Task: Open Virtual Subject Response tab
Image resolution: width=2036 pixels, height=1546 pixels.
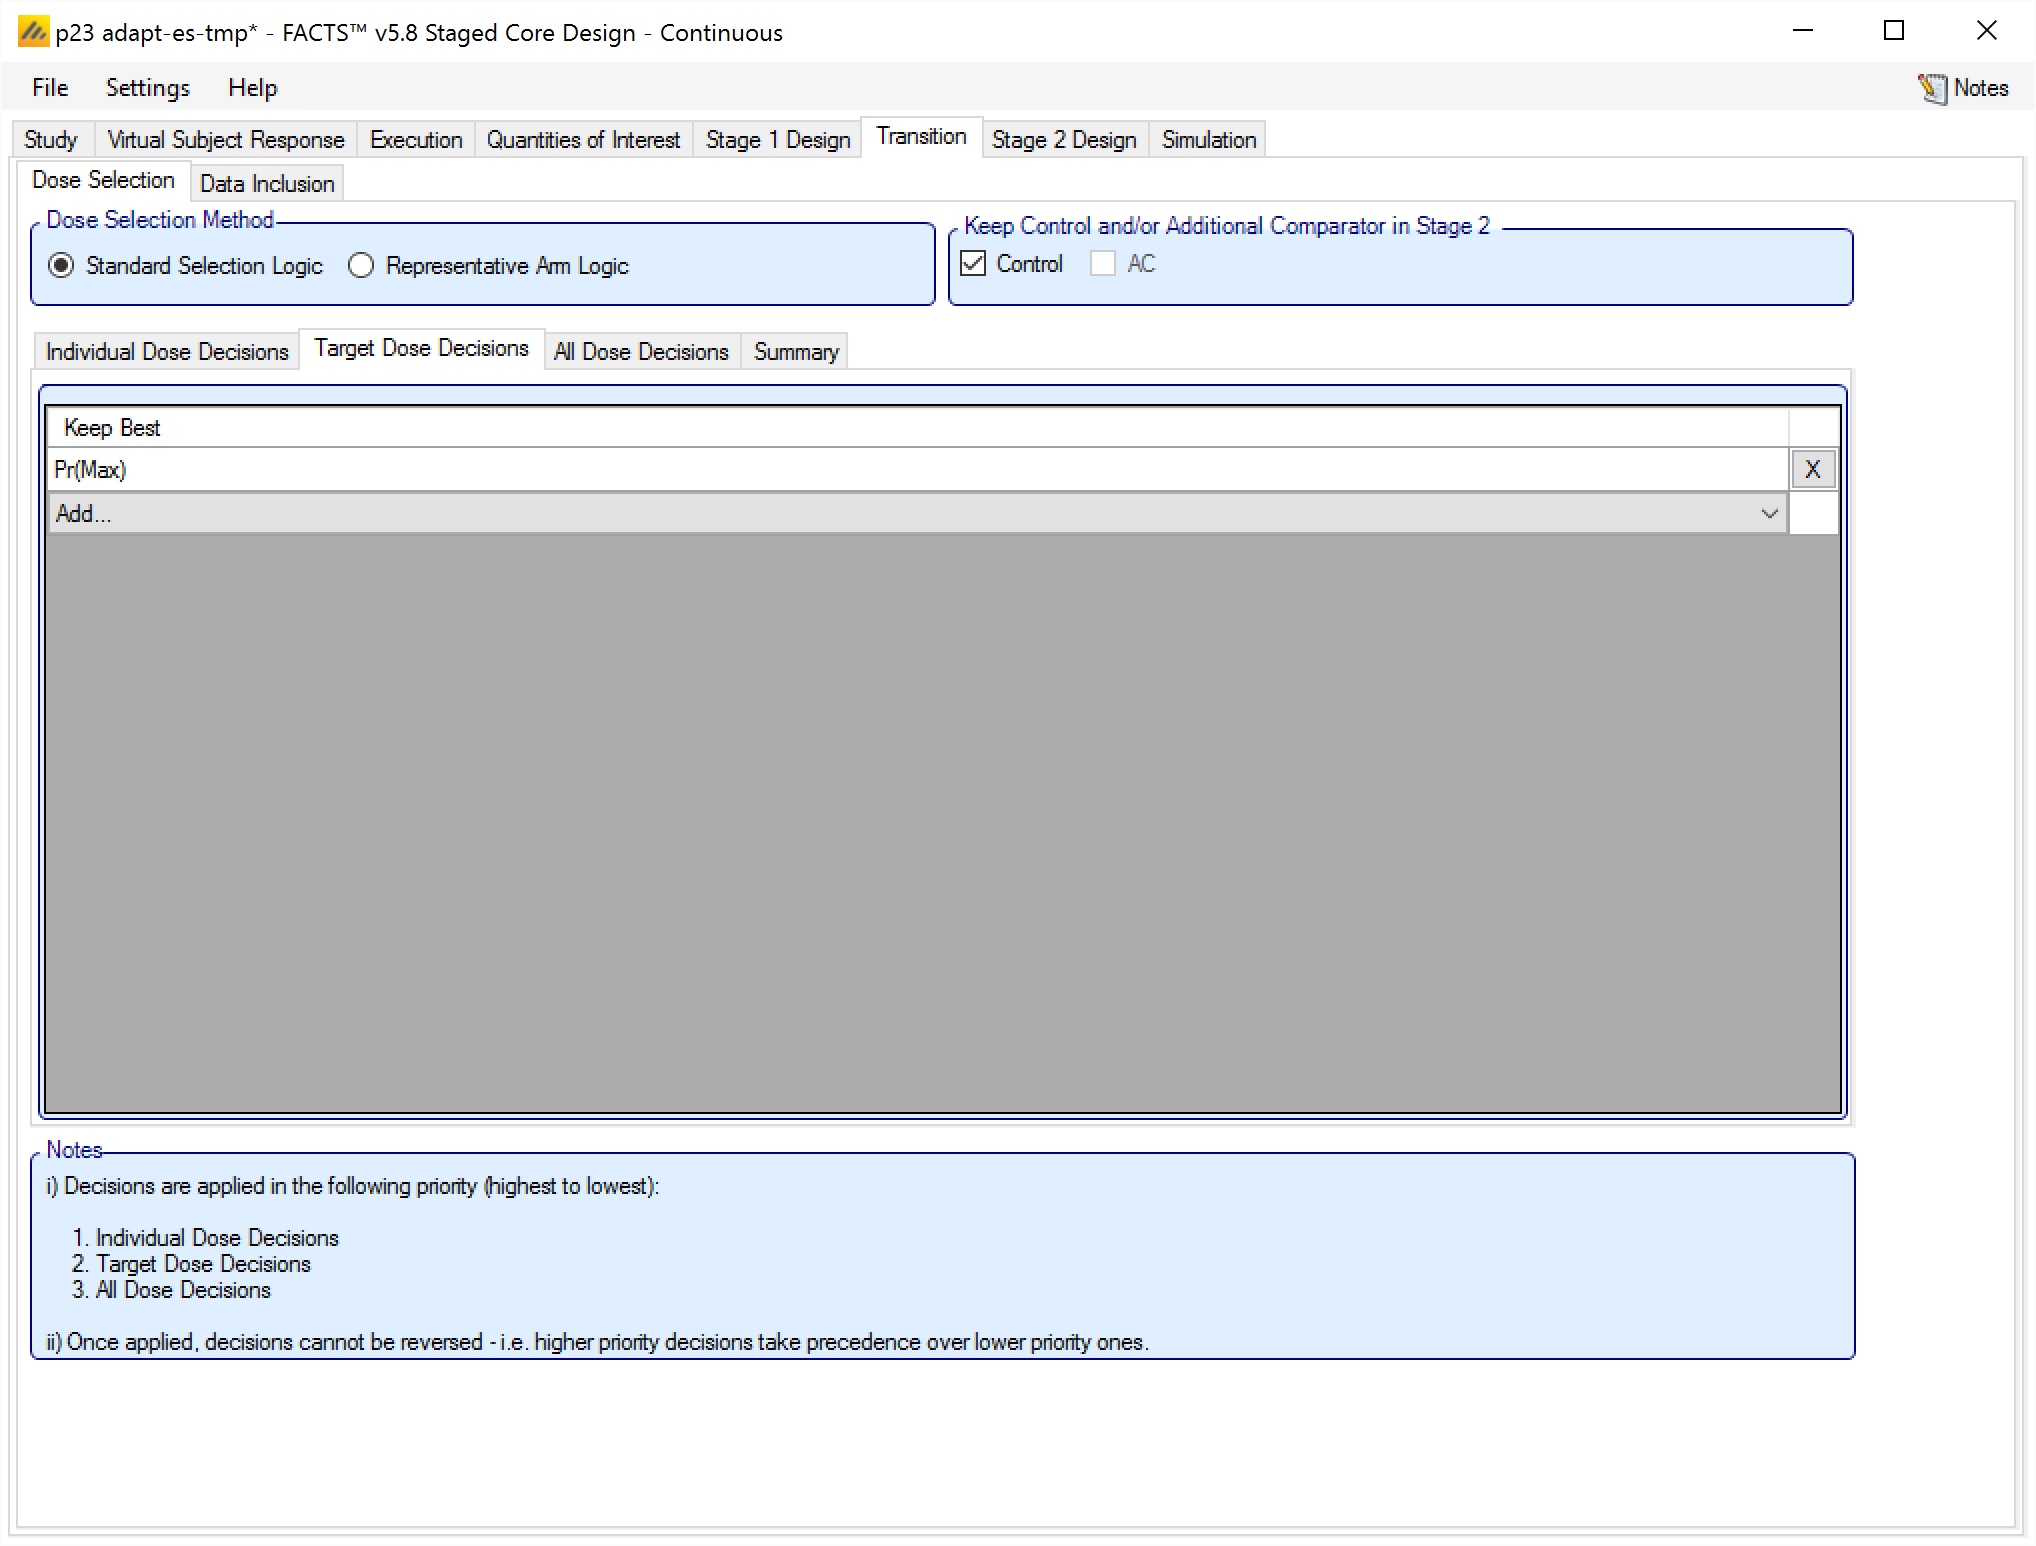Action: (225, 140)
